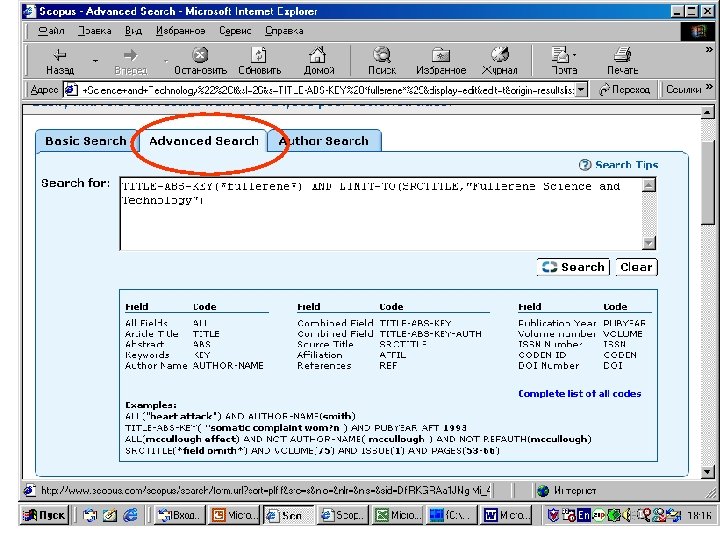The width and height of the screenshot is (720, 540).
Task: Open the Избранное menu in menu bar
Action: [180, 31]
